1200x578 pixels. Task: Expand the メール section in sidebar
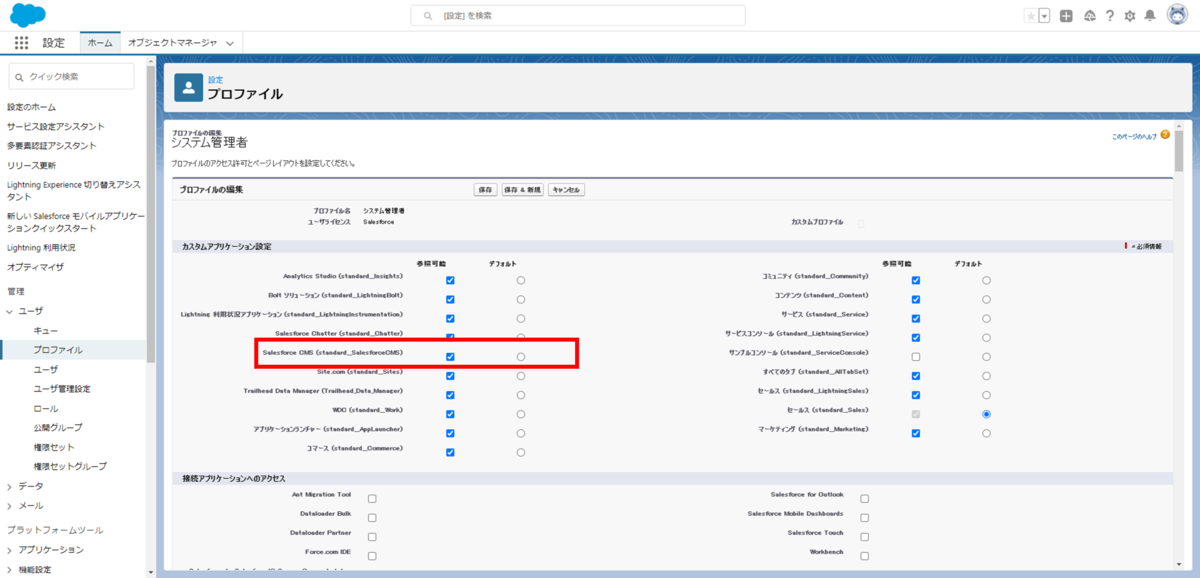click(x=10, y=506)
